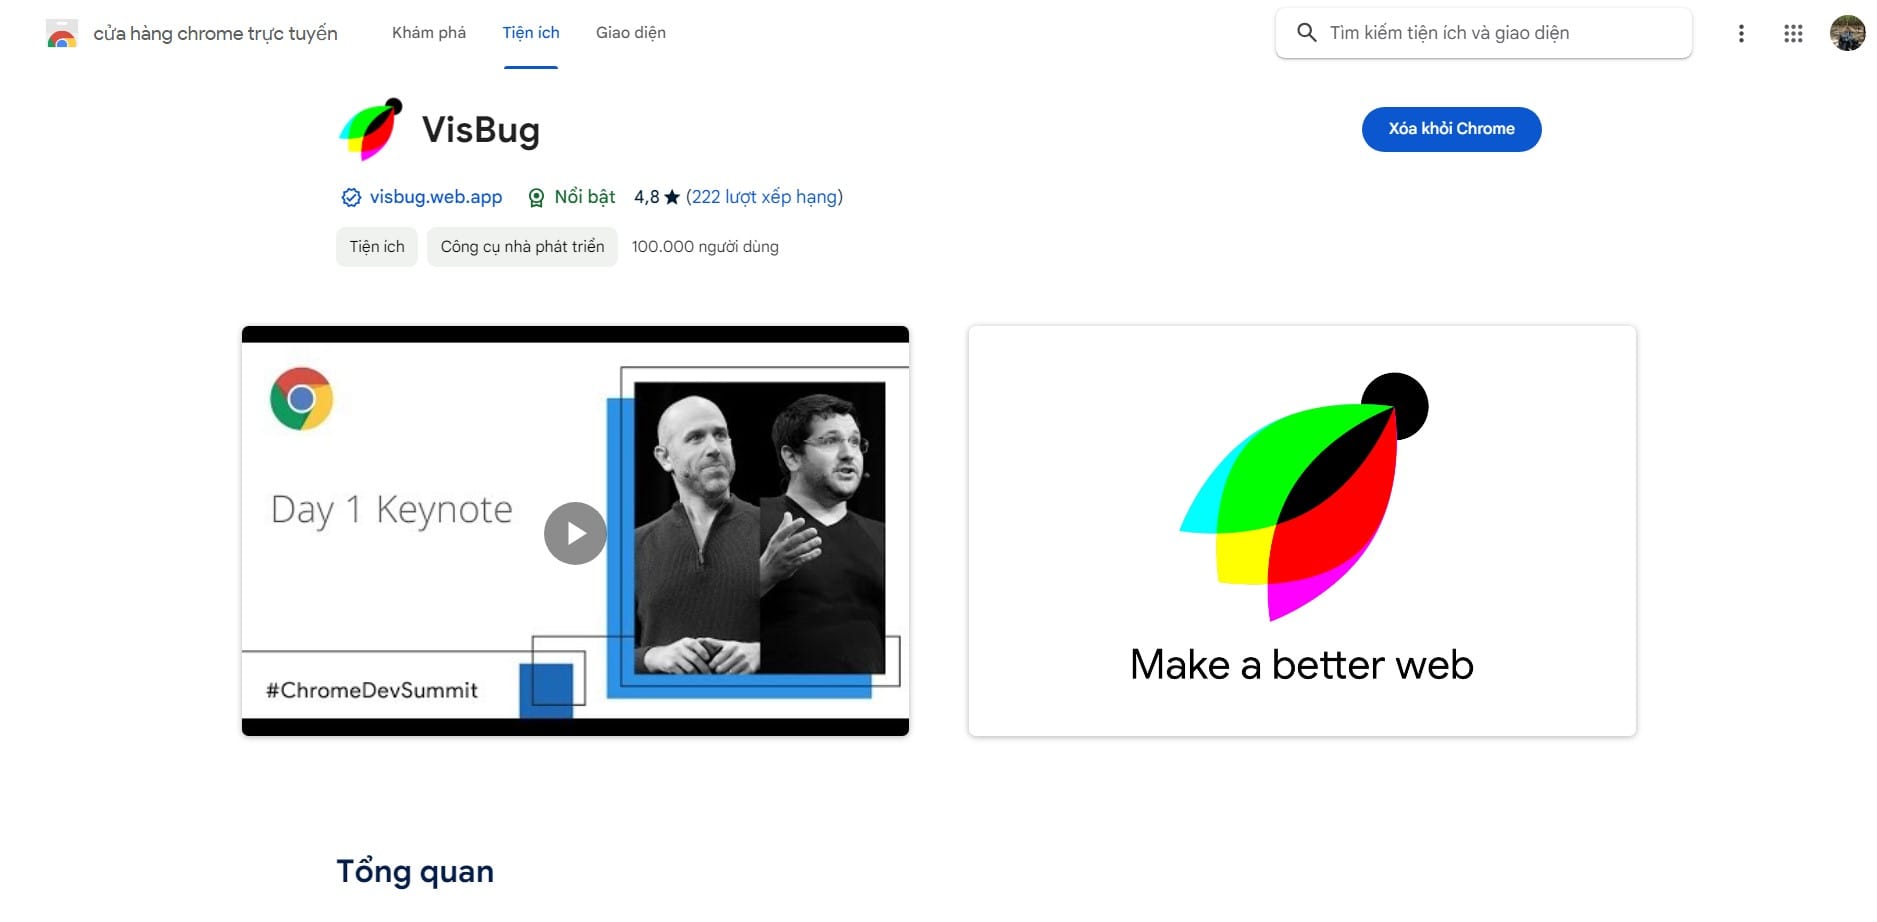The width and height of the screenshot is (1877, 922).
Task: Open the 222 lượt xếp hạng ratings link
Action: 764,197
